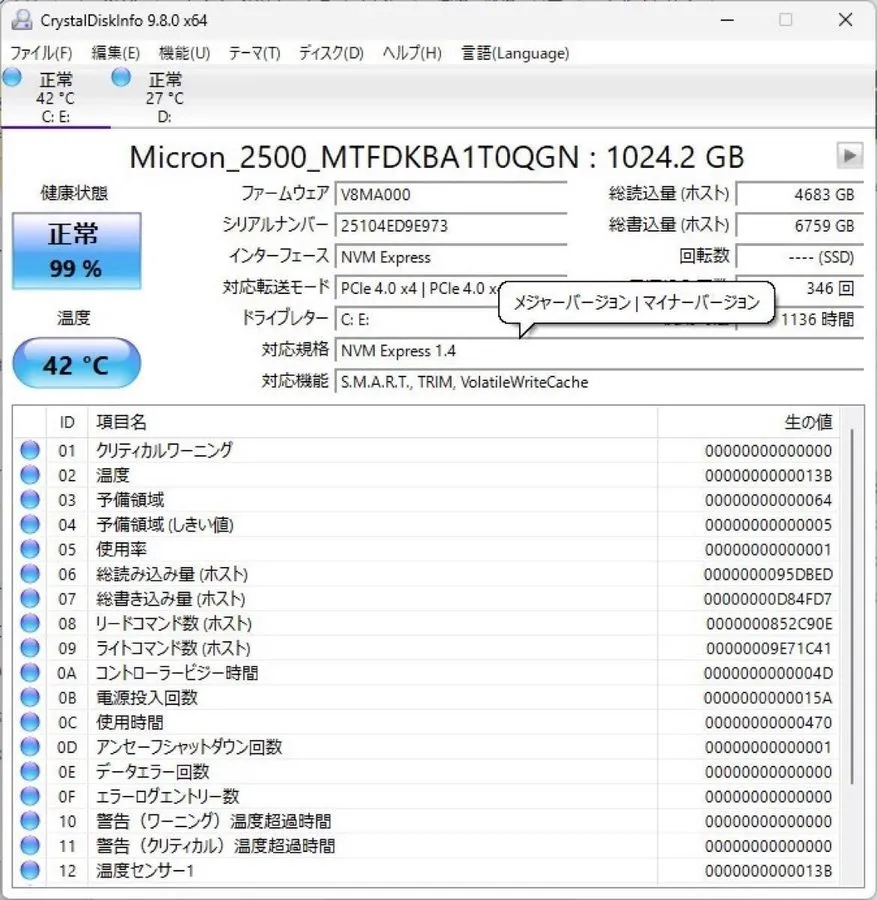Image resolution: width=877 pixels, height=900 pixels.
Task: Minimize the CrystalDiskInfo window
Action: point(727,20)
